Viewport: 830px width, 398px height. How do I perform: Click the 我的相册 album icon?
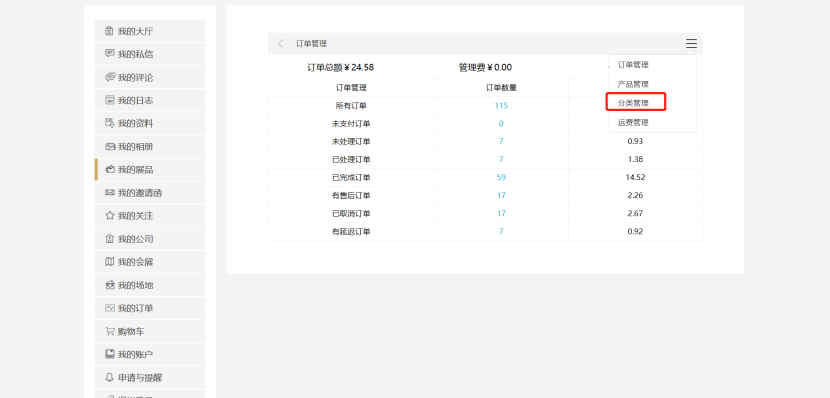(x=110, y=147)
